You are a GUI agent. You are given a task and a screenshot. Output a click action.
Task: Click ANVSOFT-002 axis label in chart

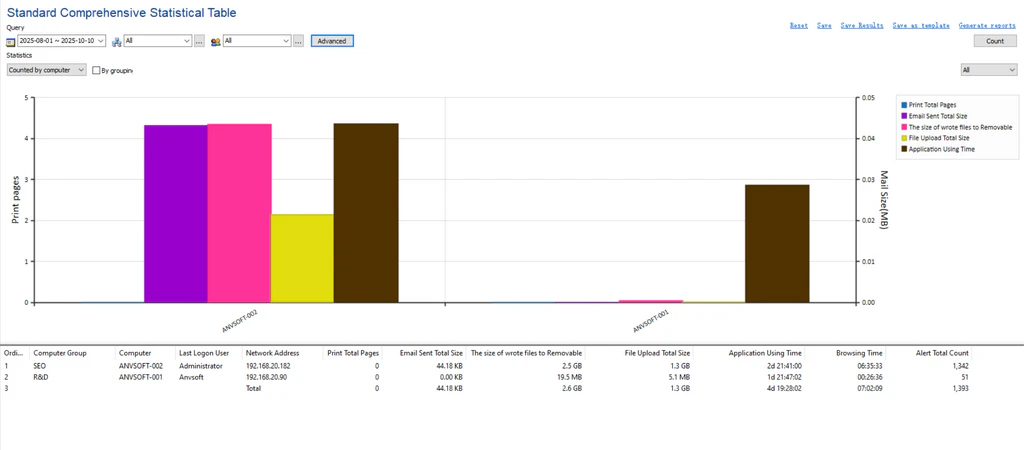click(240, 321)
